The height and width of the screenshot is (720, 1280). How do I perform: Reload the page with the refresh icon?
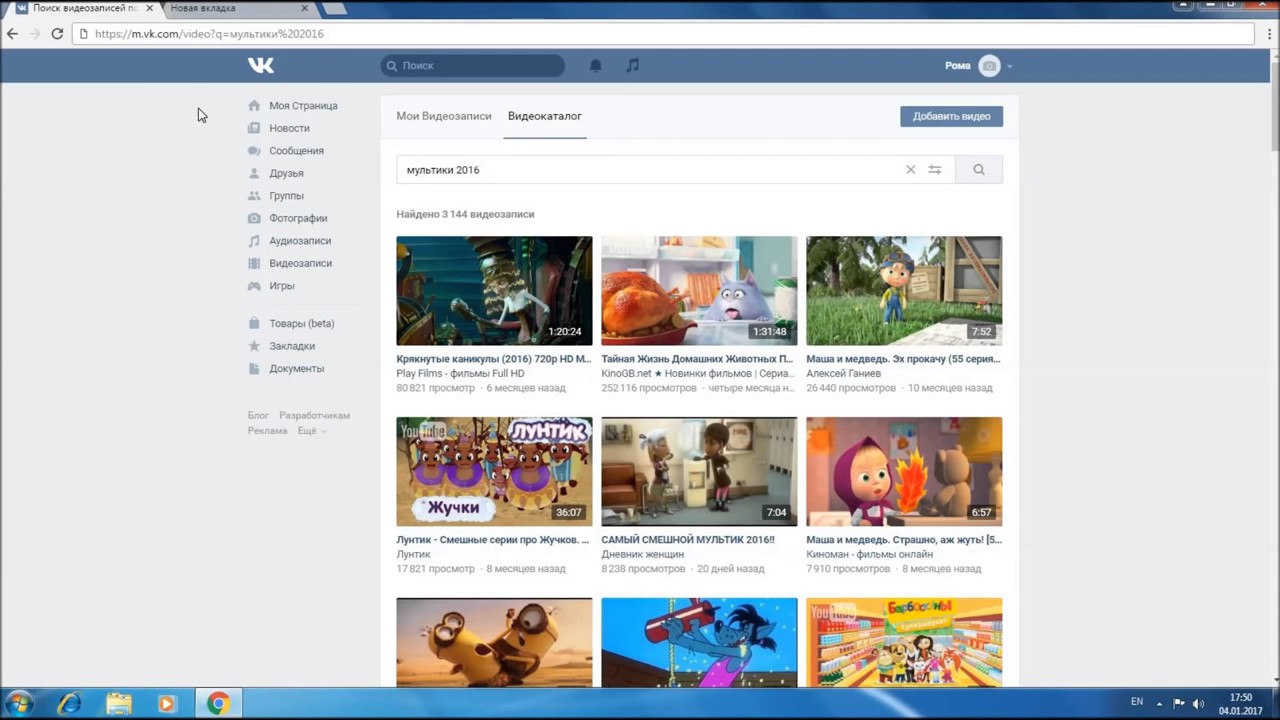click(x=57, y=34)
